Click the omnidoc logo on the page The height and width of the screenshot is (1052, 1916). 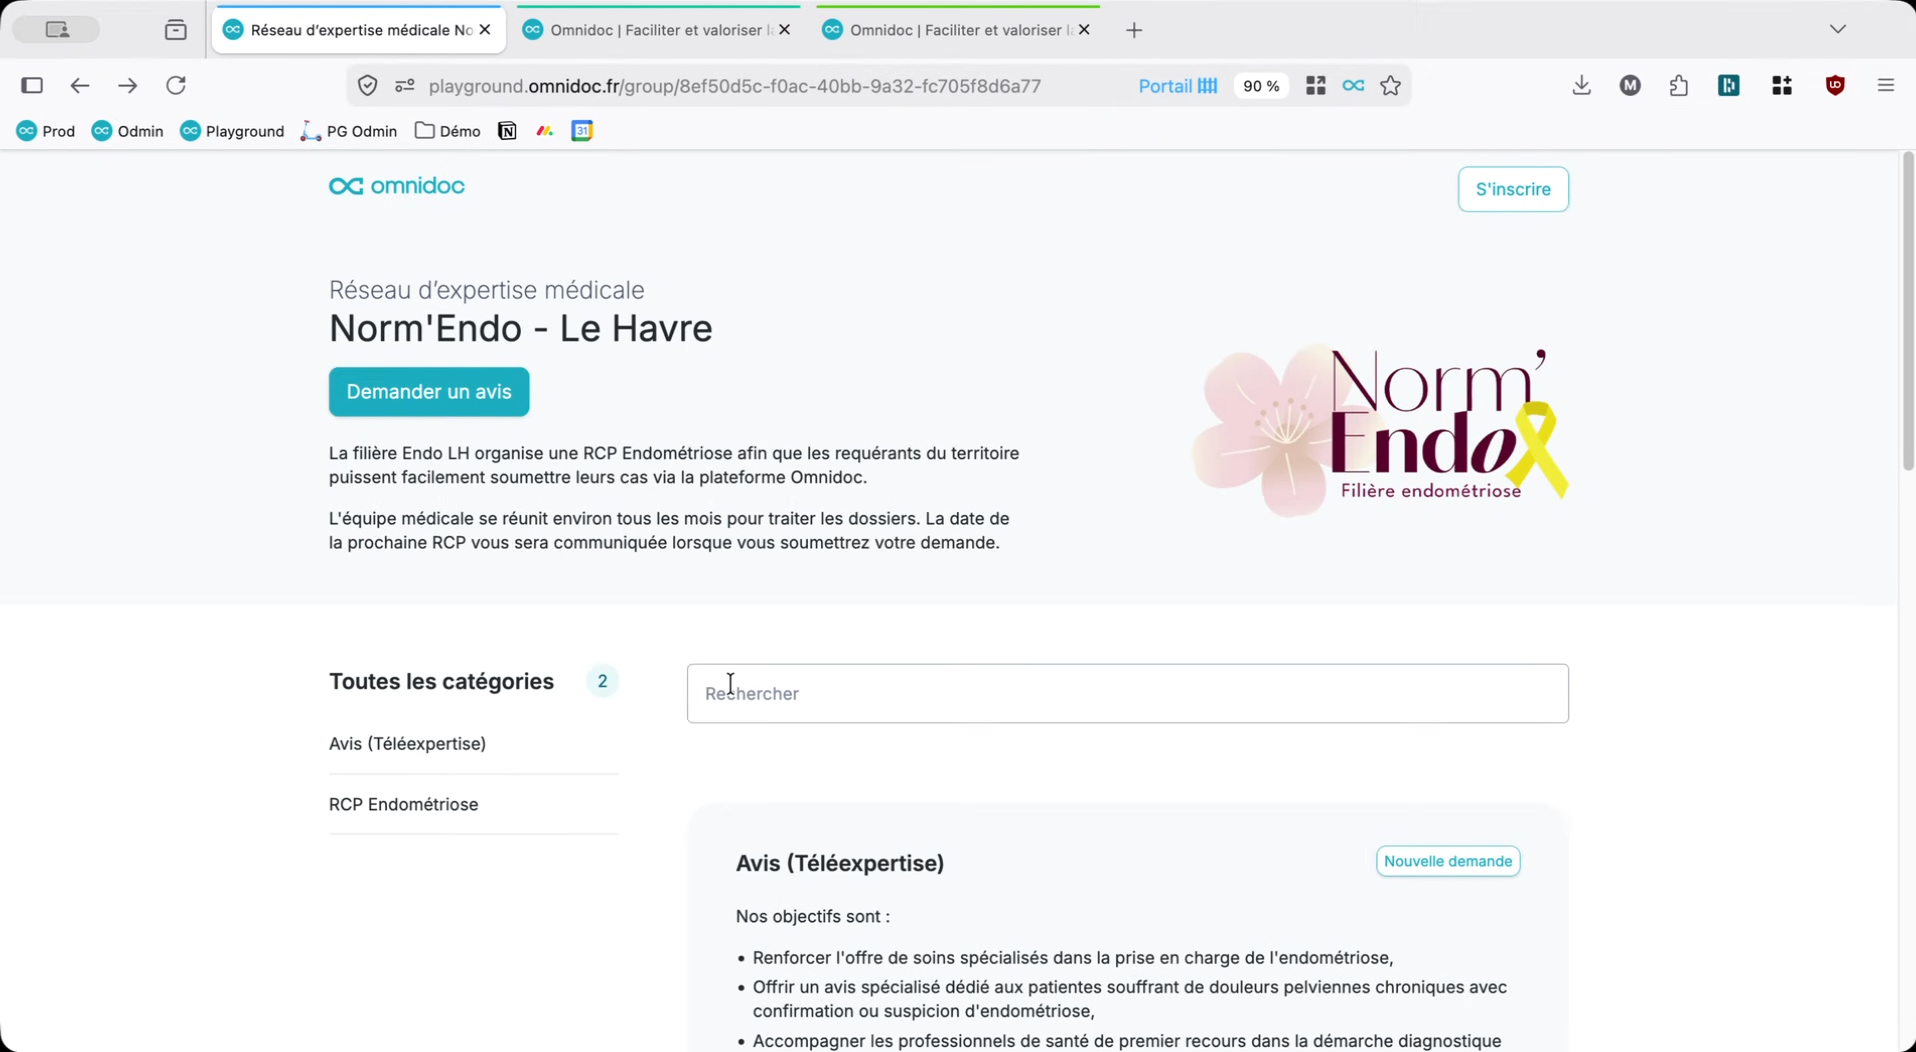pos(397,186)
